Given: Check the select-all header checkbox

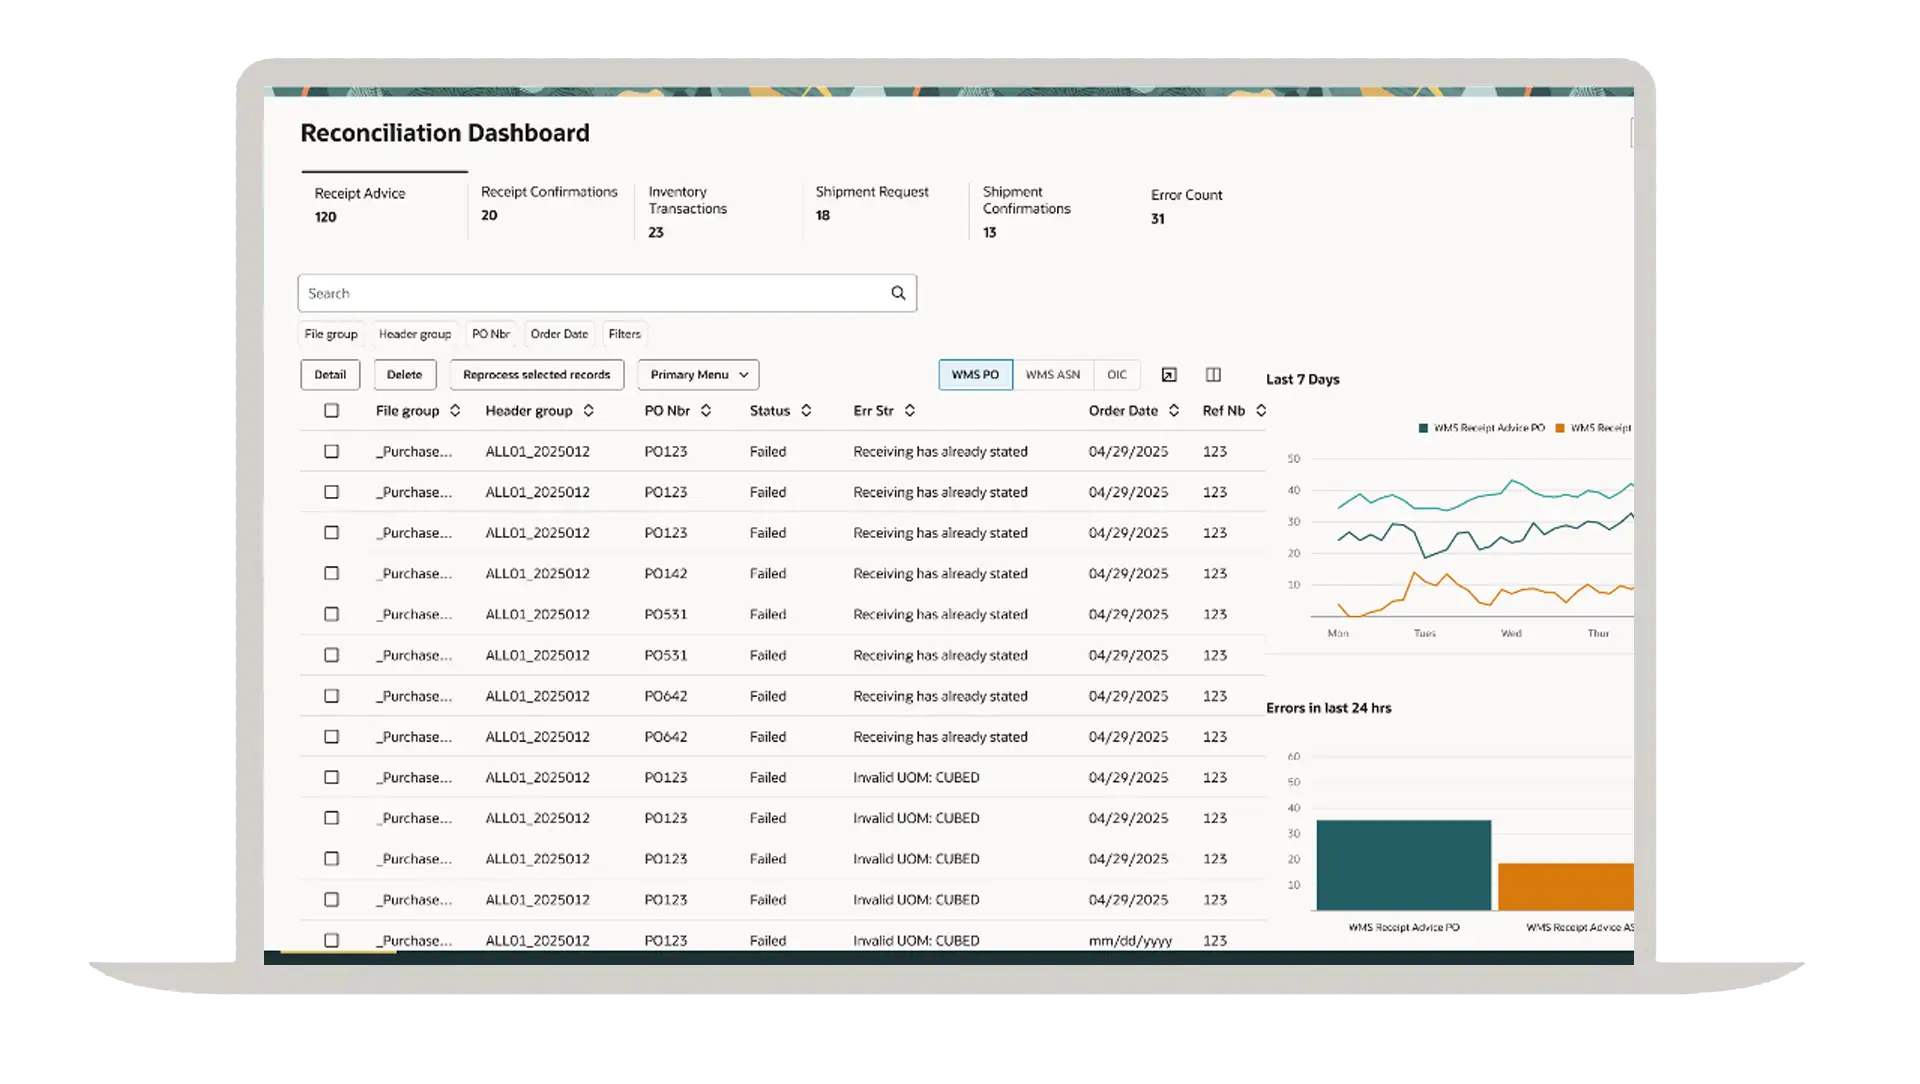Looking at the screenshot, I should pos(331,411).
